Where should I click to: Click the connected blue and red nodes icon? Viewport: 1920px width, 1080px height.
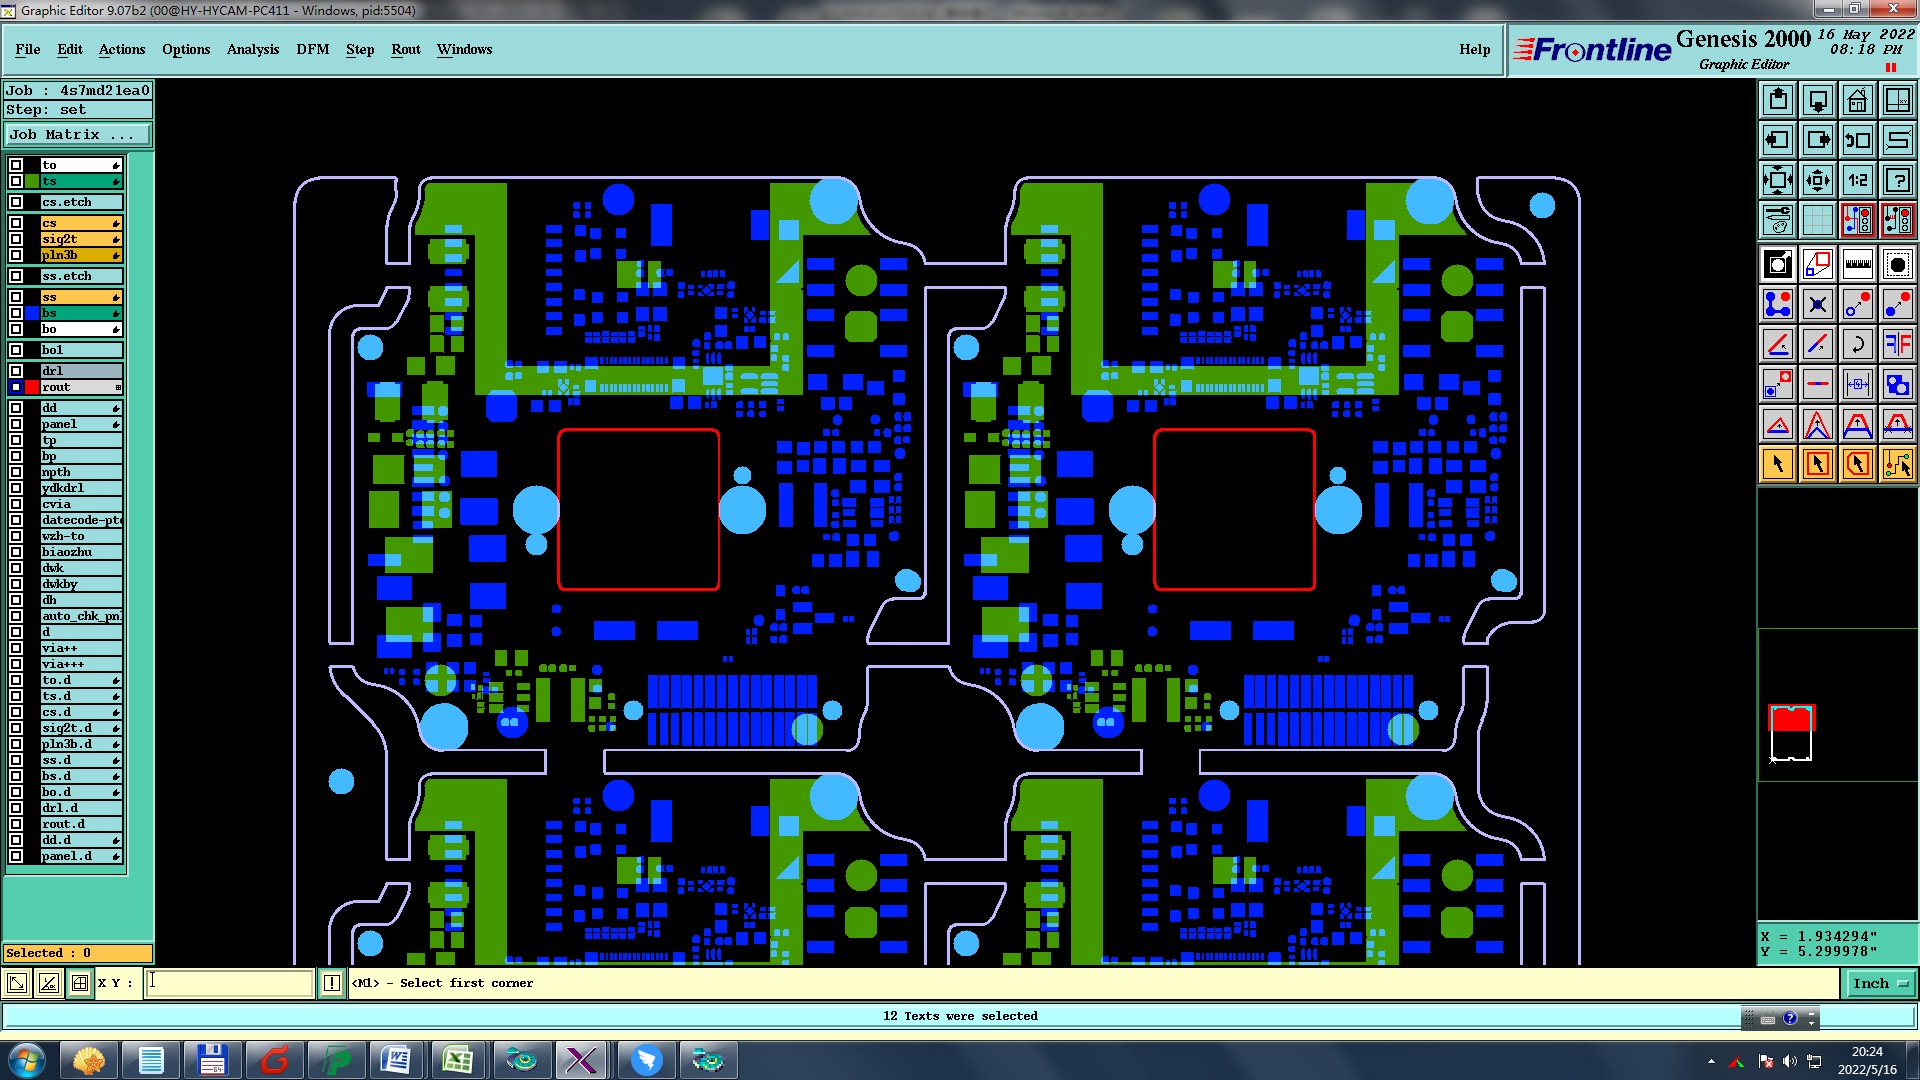(x=1778, y=304)
